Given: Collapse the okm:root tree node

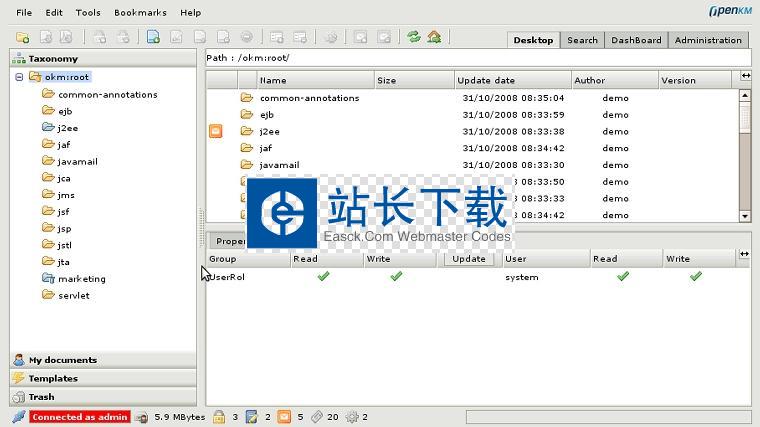Looking at the screenshot, I should point(19,77).
